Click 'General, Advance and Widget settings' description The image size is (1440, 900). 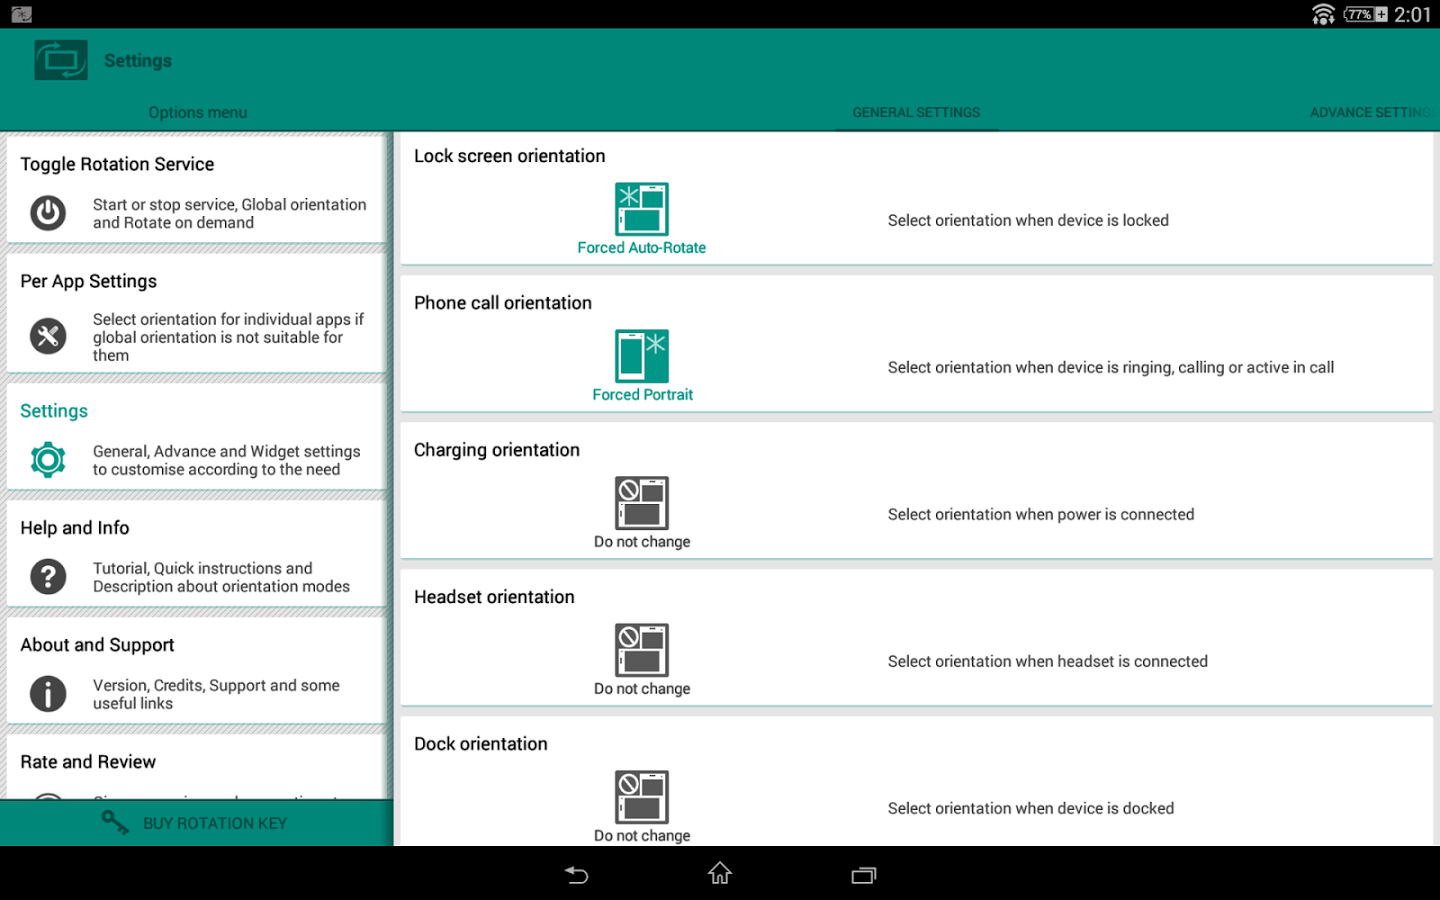[227, 460]
